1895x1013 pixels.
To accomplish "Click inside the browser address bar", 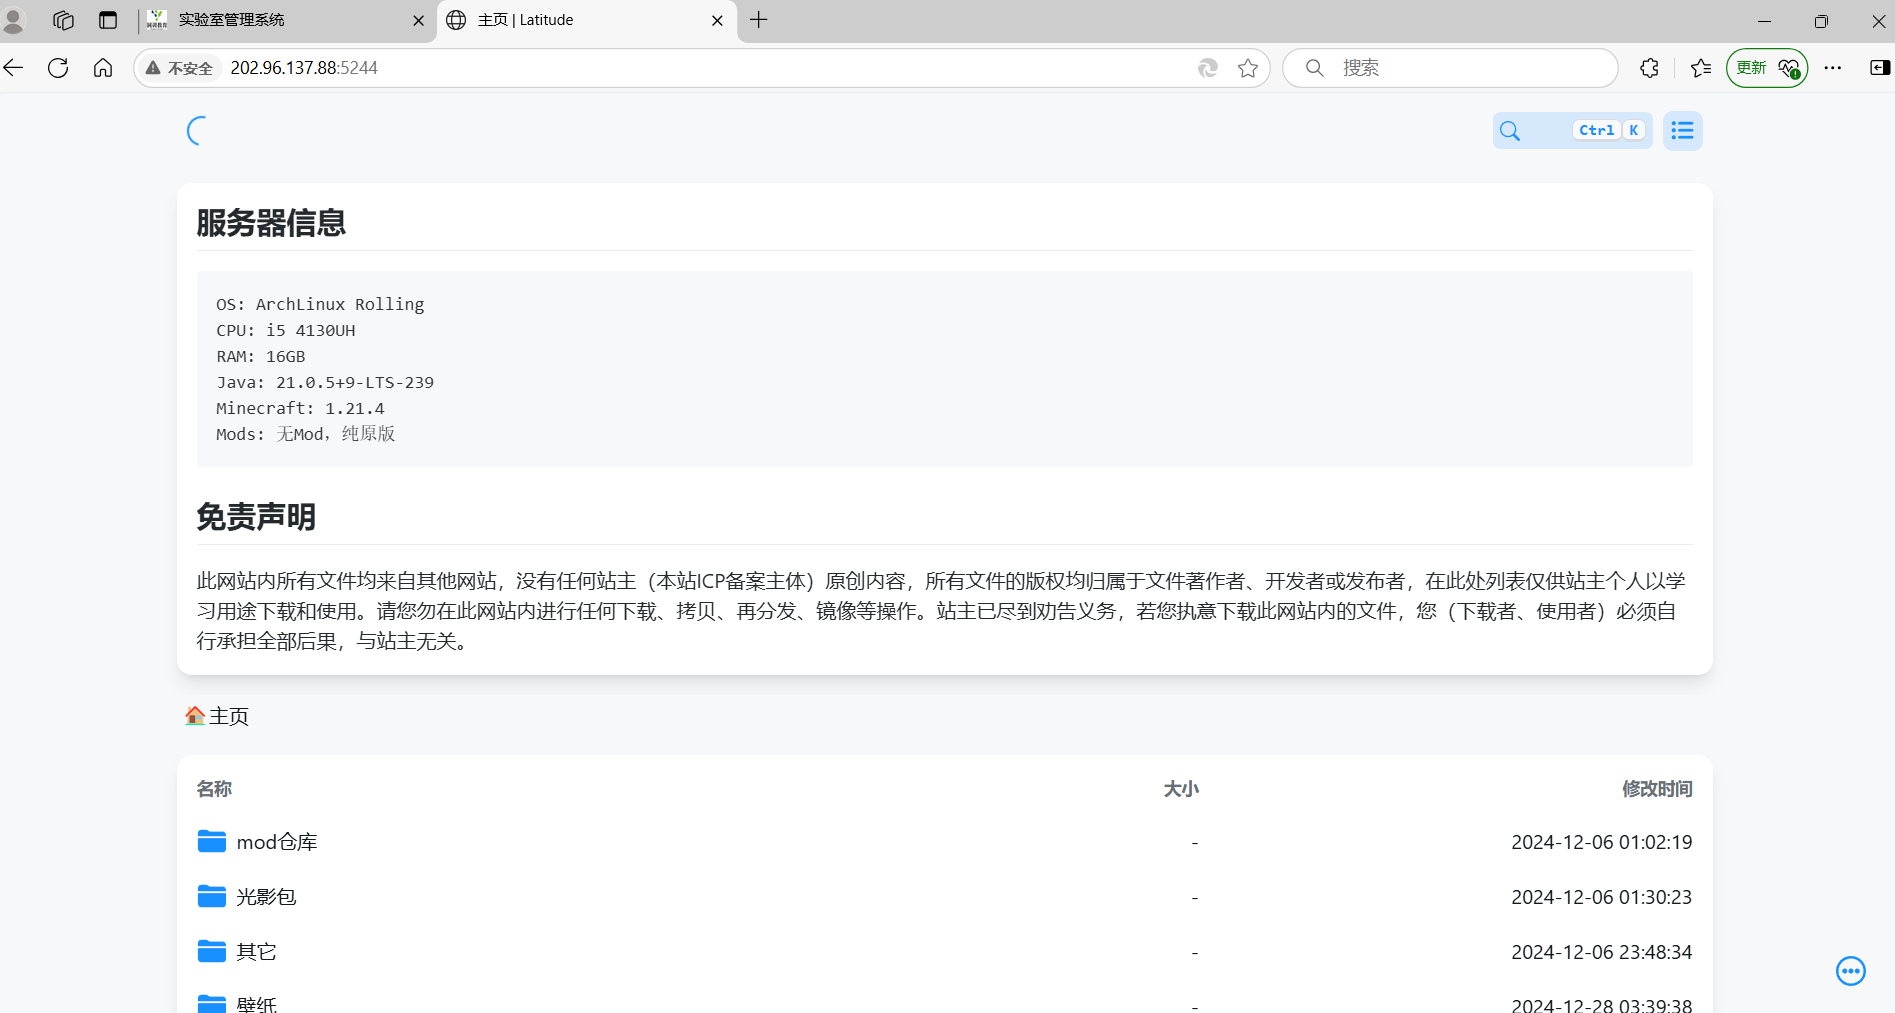I will [x=600, y=67].
